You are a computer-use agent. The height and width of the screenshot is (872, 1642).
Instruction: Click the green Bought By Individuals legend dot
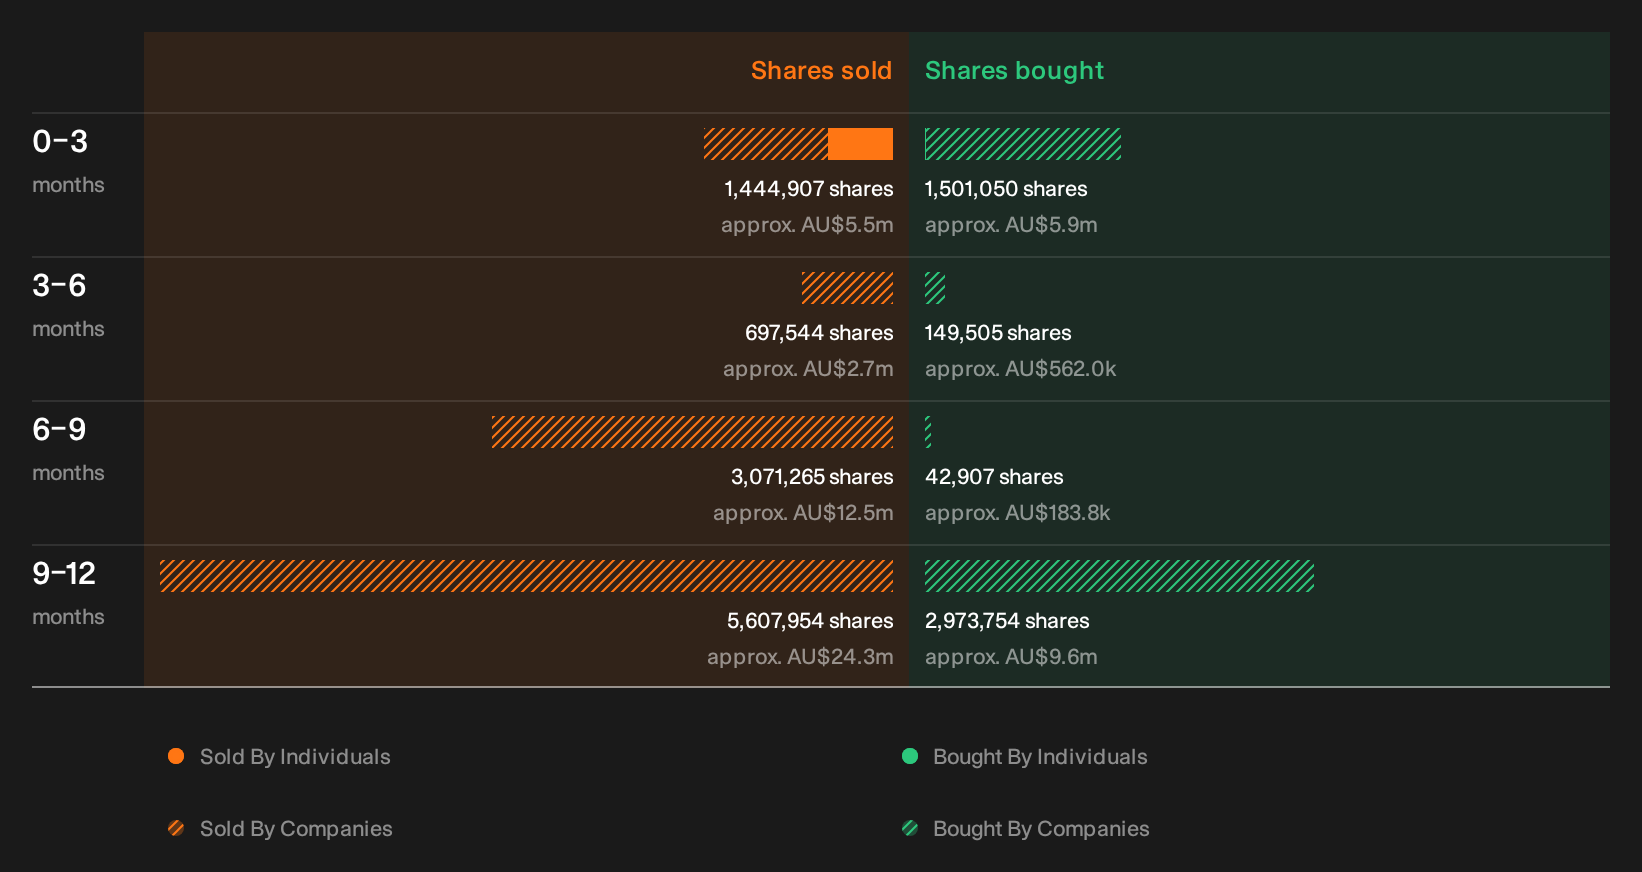(x=910, y=756)
